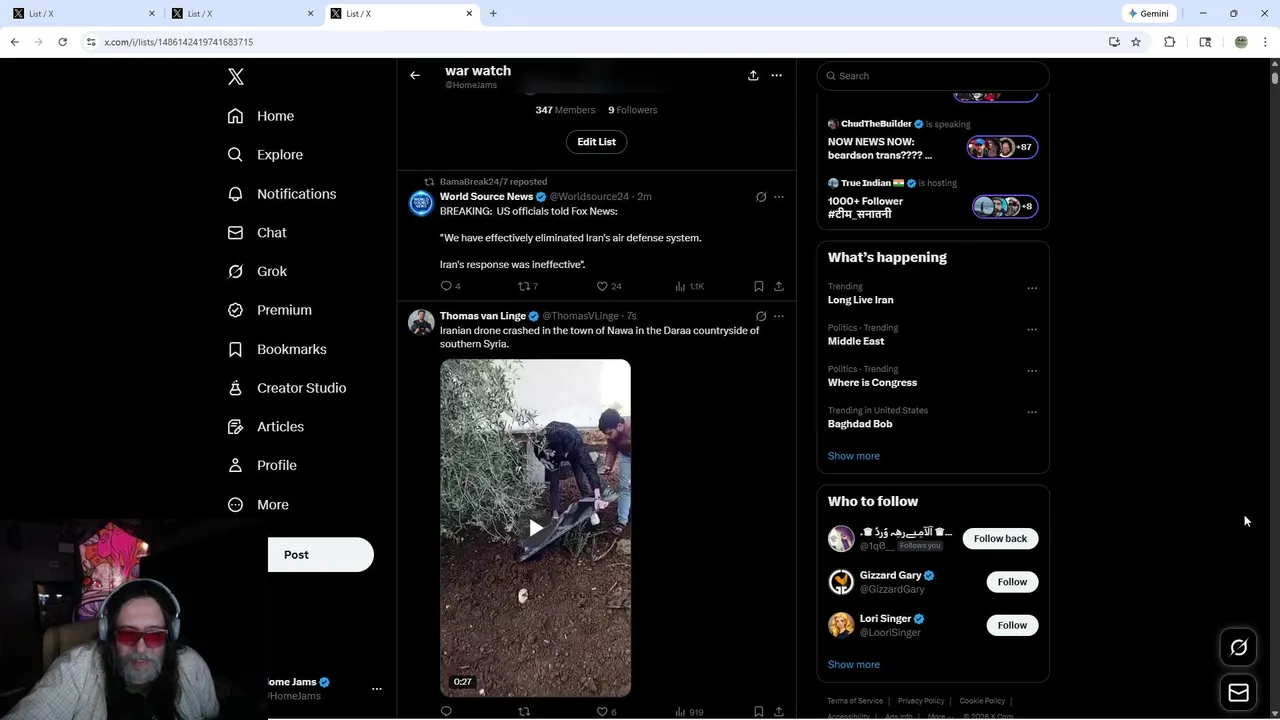Viewport: 1280px width, 720px height.
Task: Open Notifications in the sidebar
Action: [x=282, y=194]
